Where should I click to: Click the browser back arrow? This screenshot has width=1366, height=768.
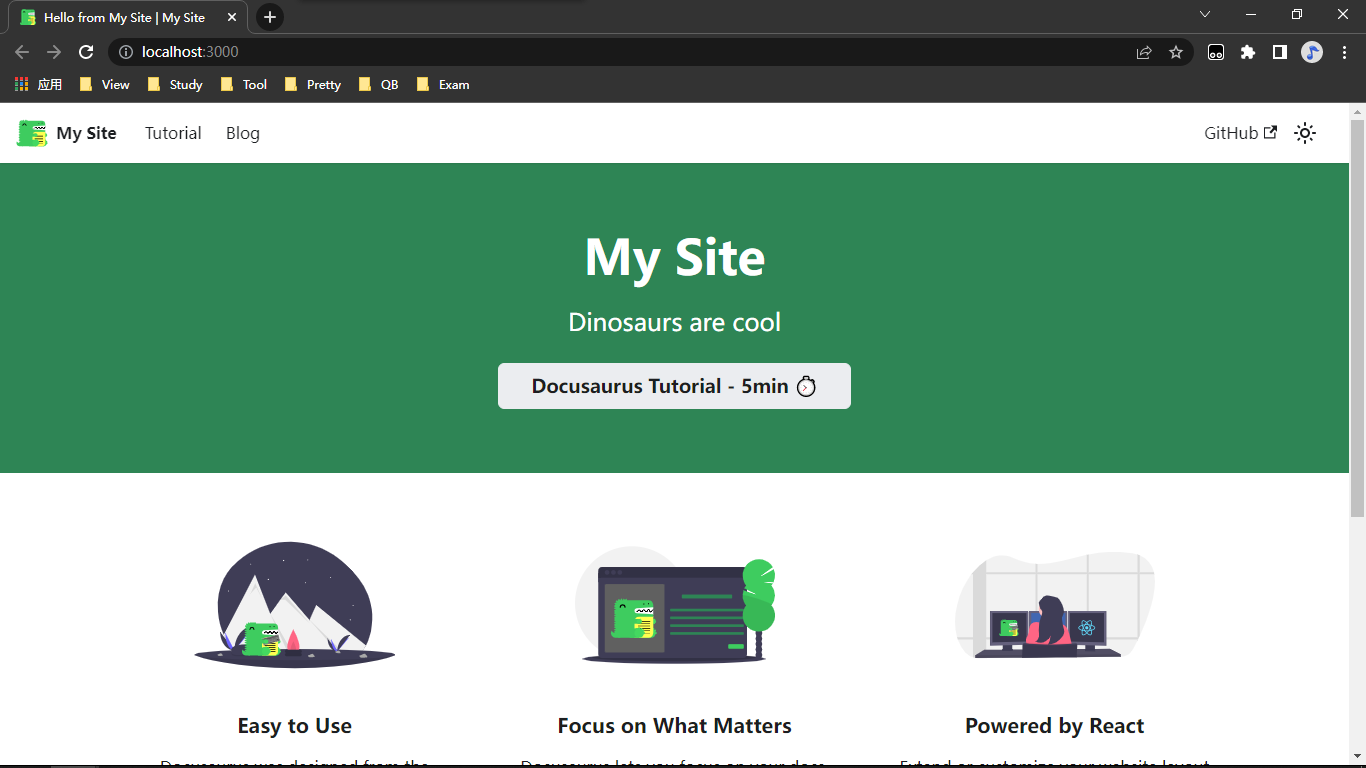point(22,52)
